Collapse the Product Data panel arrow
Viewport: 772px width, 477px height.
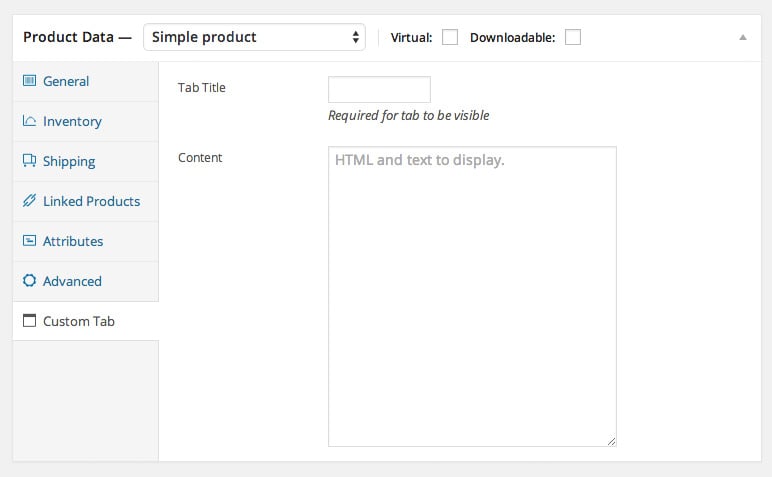click(743, 37)
